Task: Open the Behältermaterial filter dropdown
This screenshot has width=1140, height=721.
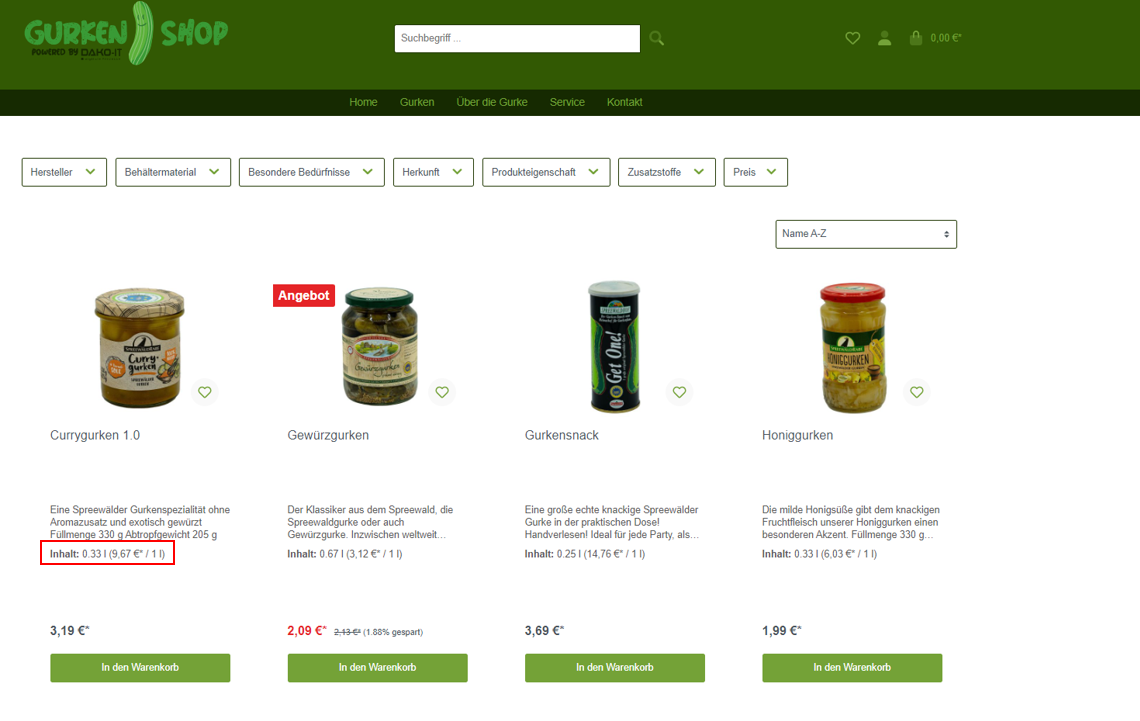Action: 173,172
